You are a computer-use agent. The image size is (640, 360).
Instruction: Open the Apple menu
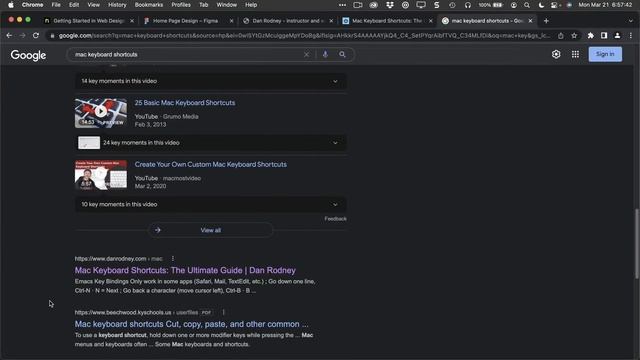pyautogui.click(x=11, y=5)
